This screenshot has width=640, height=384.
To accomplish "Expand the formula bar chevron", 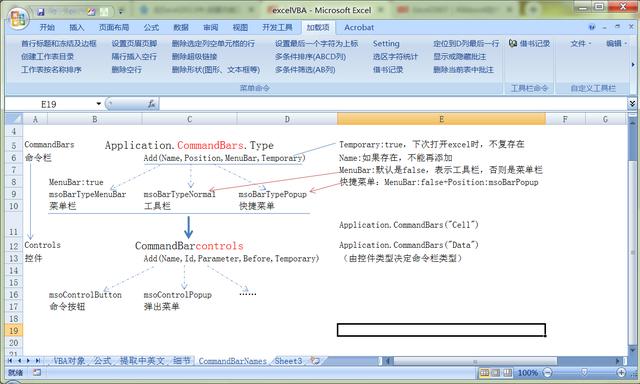I will point(632,104).
